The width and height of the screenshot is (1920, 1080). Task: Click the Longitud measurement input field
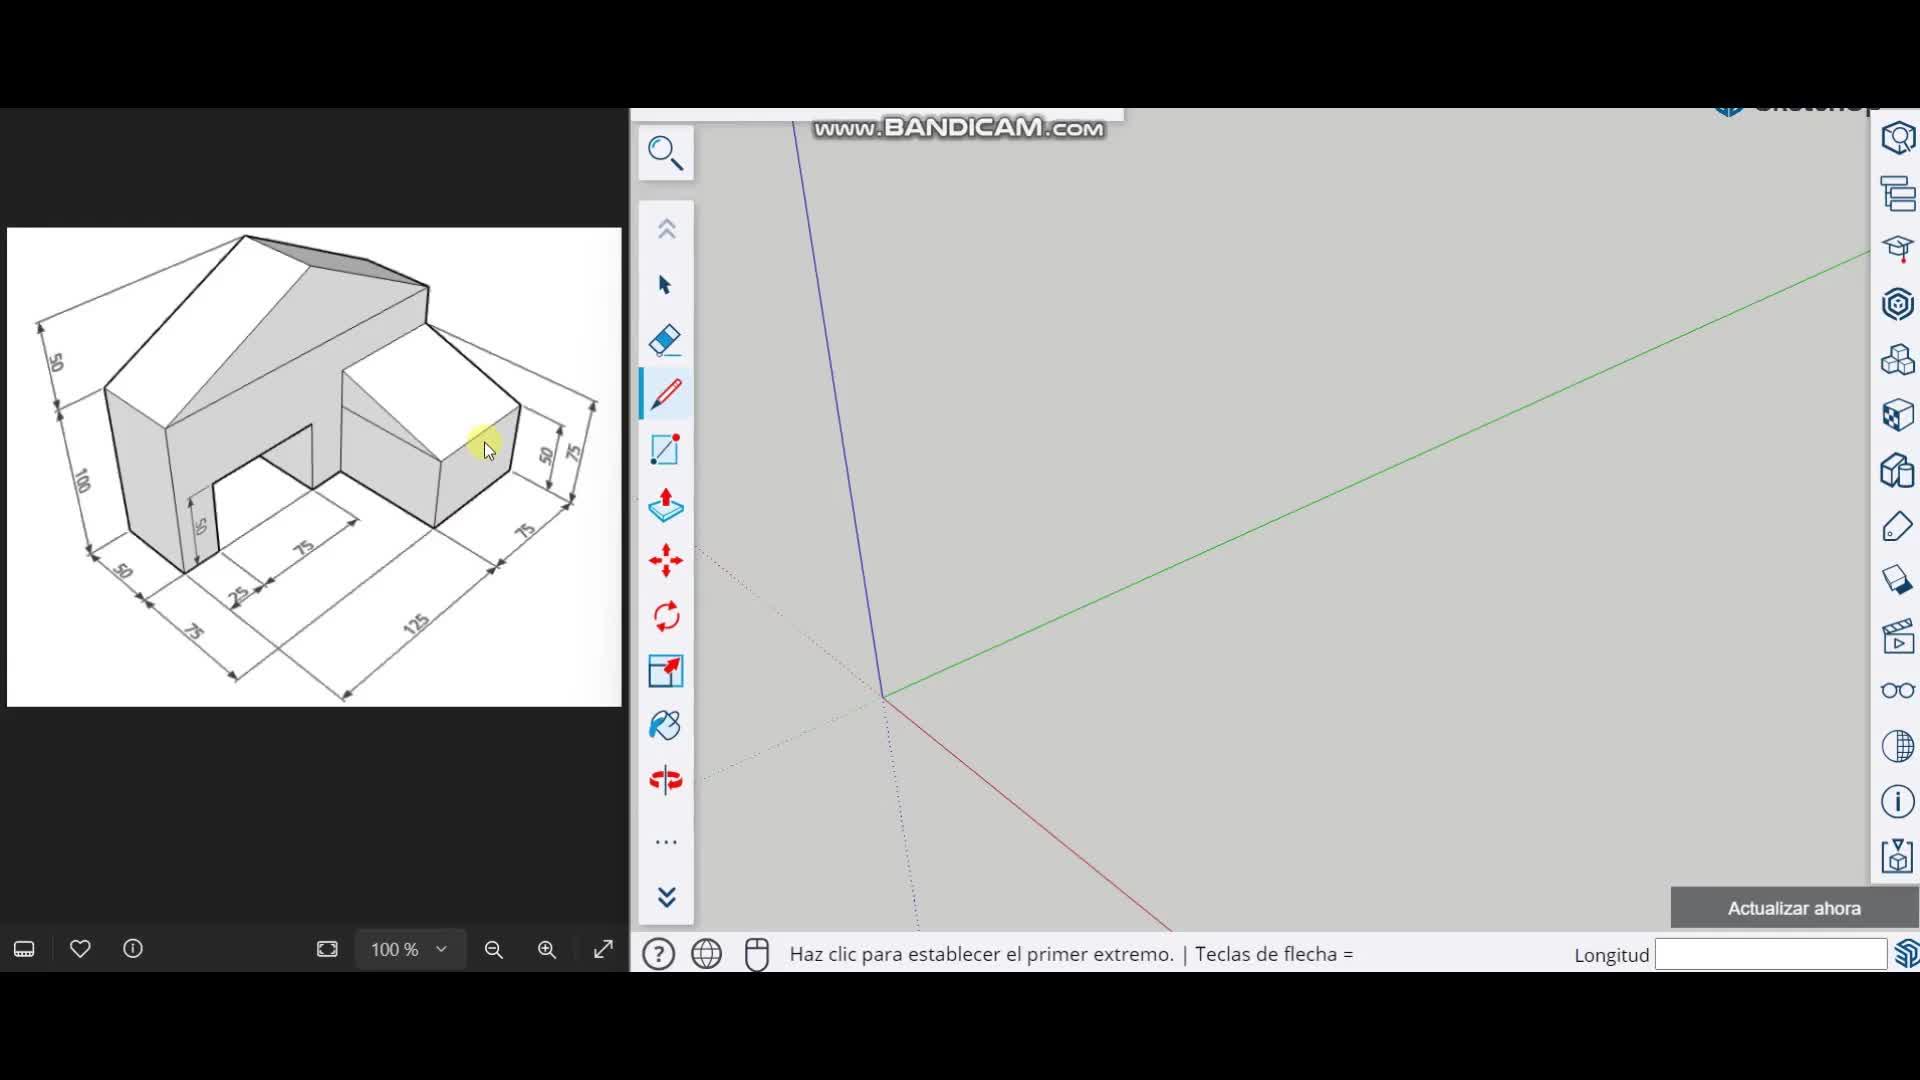(x=1770, y=954)
